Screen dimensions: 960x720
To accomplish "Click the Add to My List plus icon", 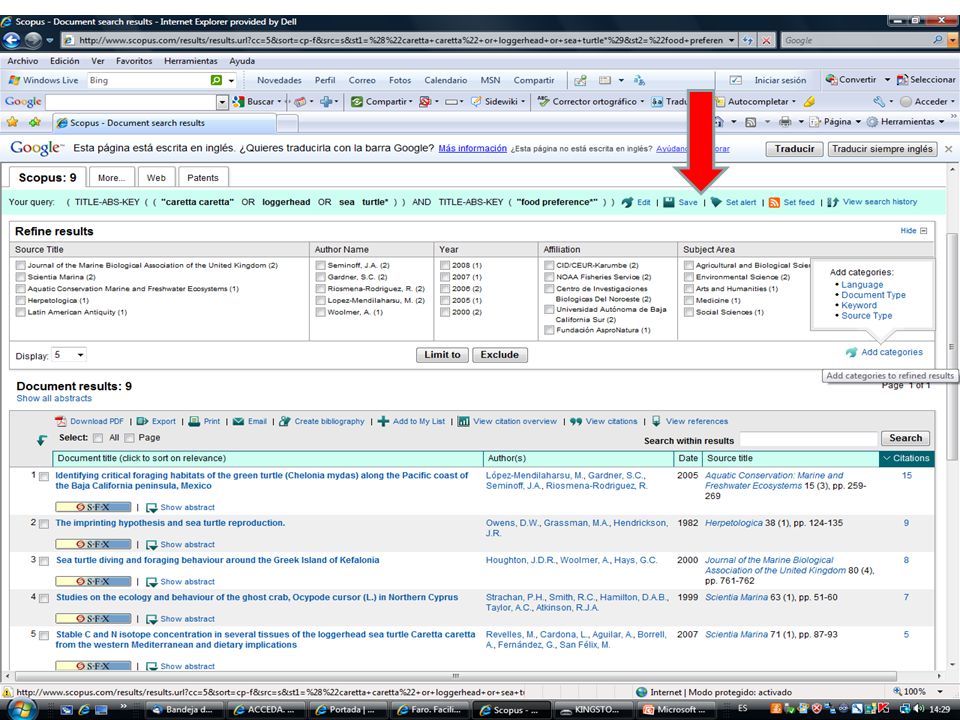I will tap(383, 421).
